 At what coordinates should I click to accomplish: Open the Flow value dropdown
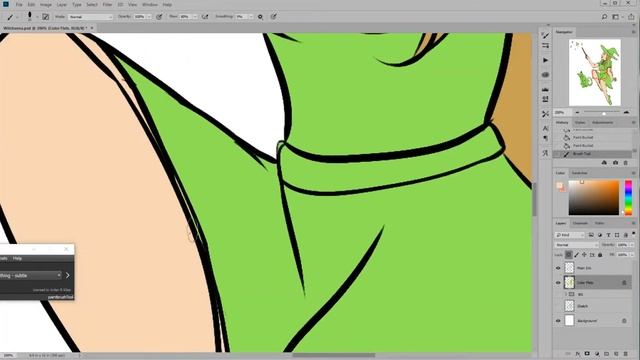coord(195,17)
